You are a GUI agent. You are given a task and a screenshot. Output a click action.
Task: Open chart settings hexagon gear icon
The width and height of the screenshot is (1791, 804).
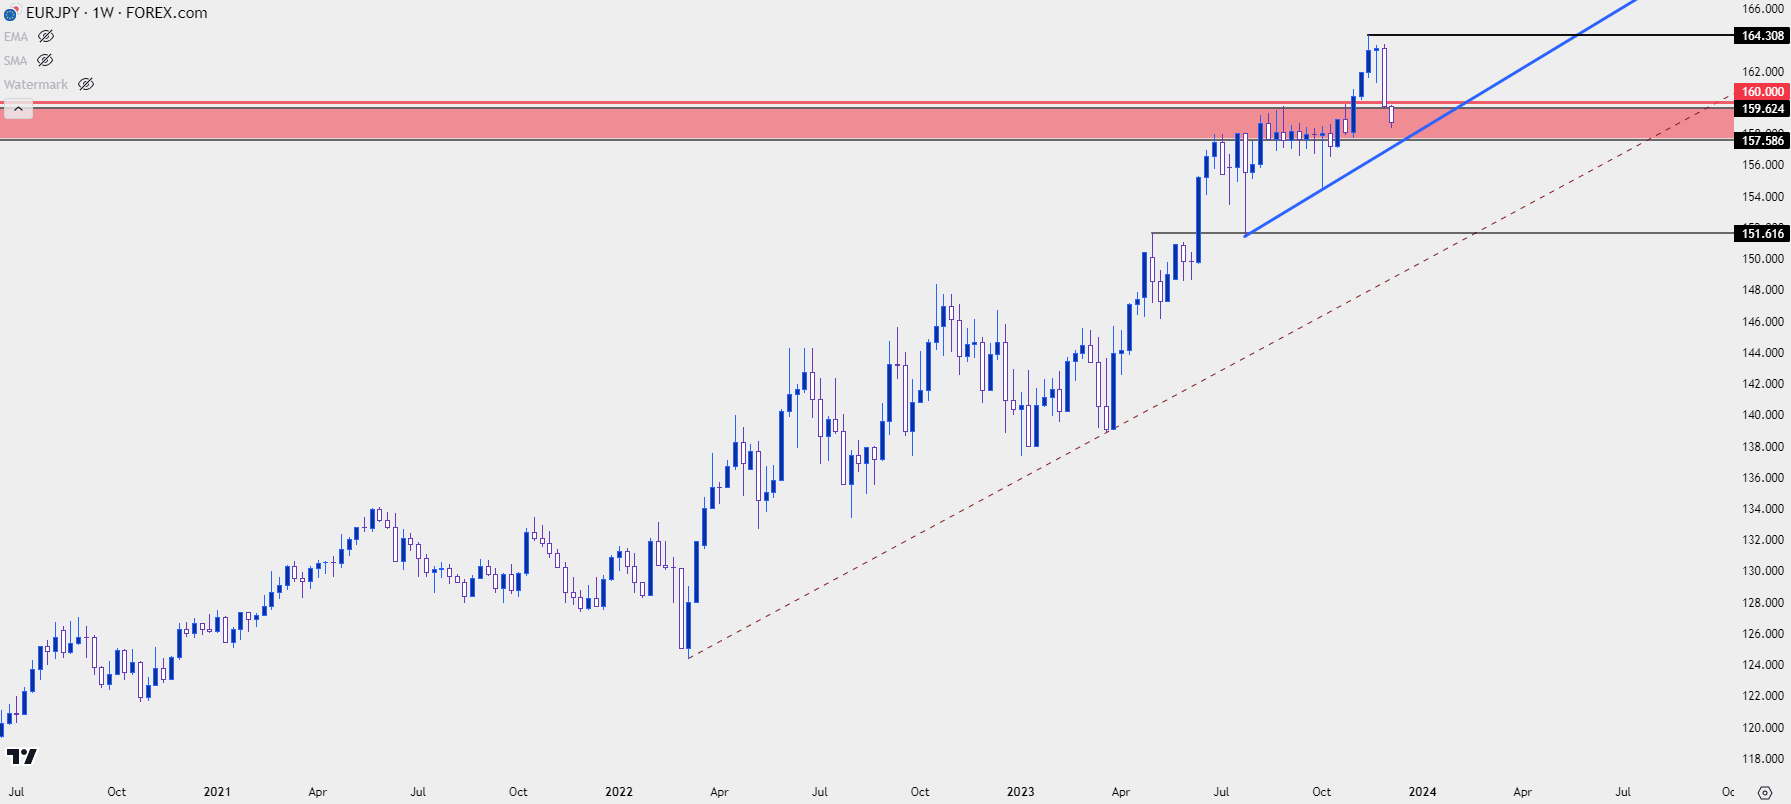(x=1765, y=792)
